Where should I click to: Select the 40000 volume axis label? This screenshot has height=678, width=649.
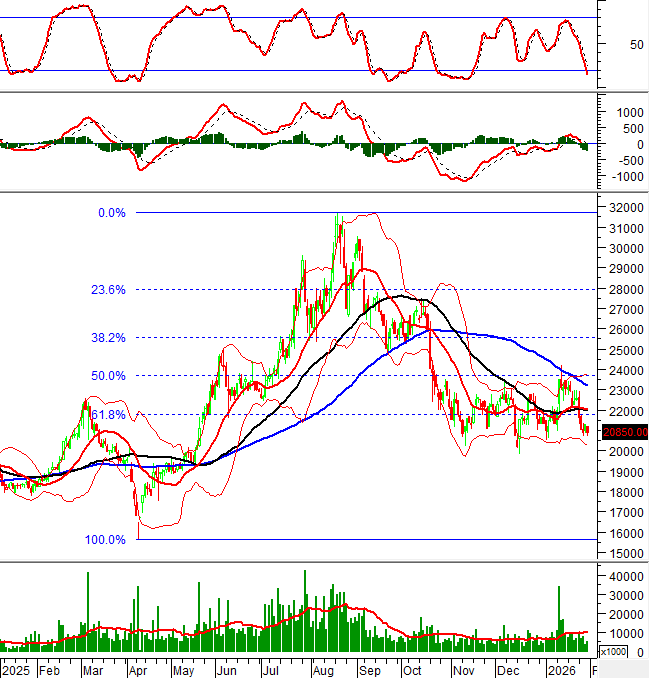tap(622, 577)
